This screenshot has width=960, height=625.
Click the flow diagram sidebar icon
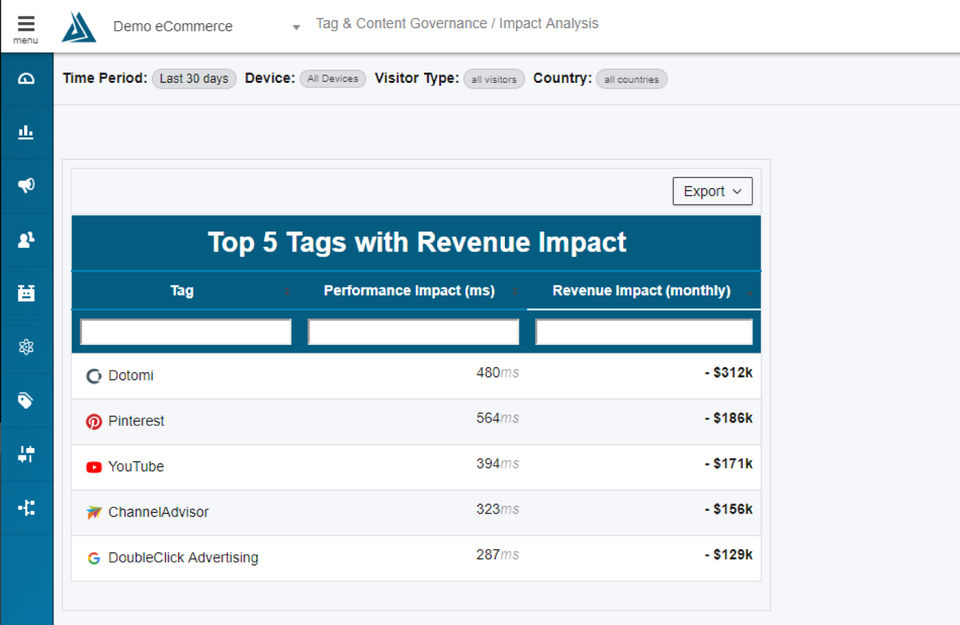[x=26, y=508]
